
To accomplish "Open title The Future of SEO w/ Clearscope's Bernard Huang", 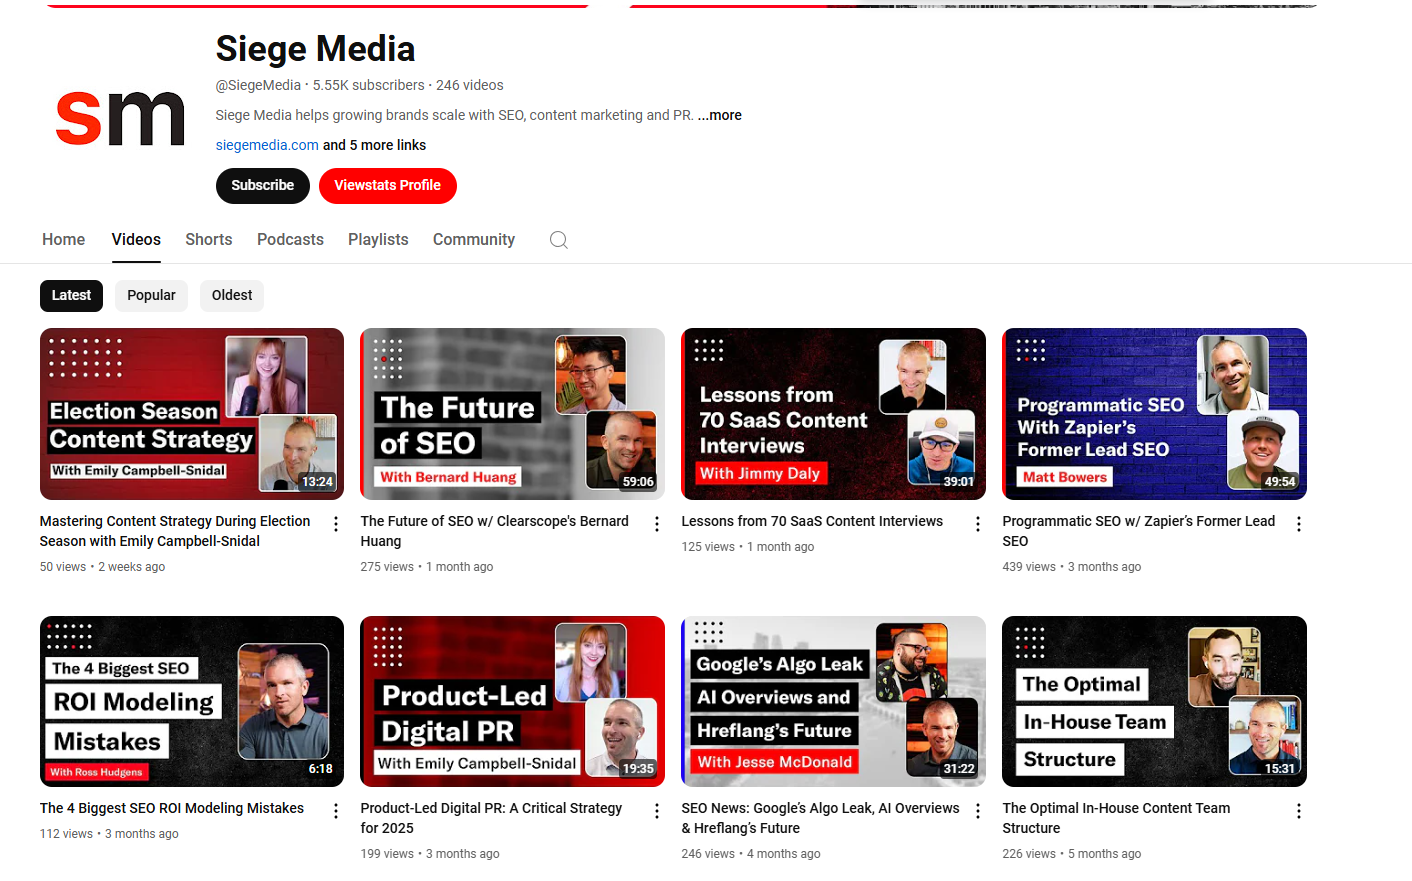I will [x=495, y=531].
